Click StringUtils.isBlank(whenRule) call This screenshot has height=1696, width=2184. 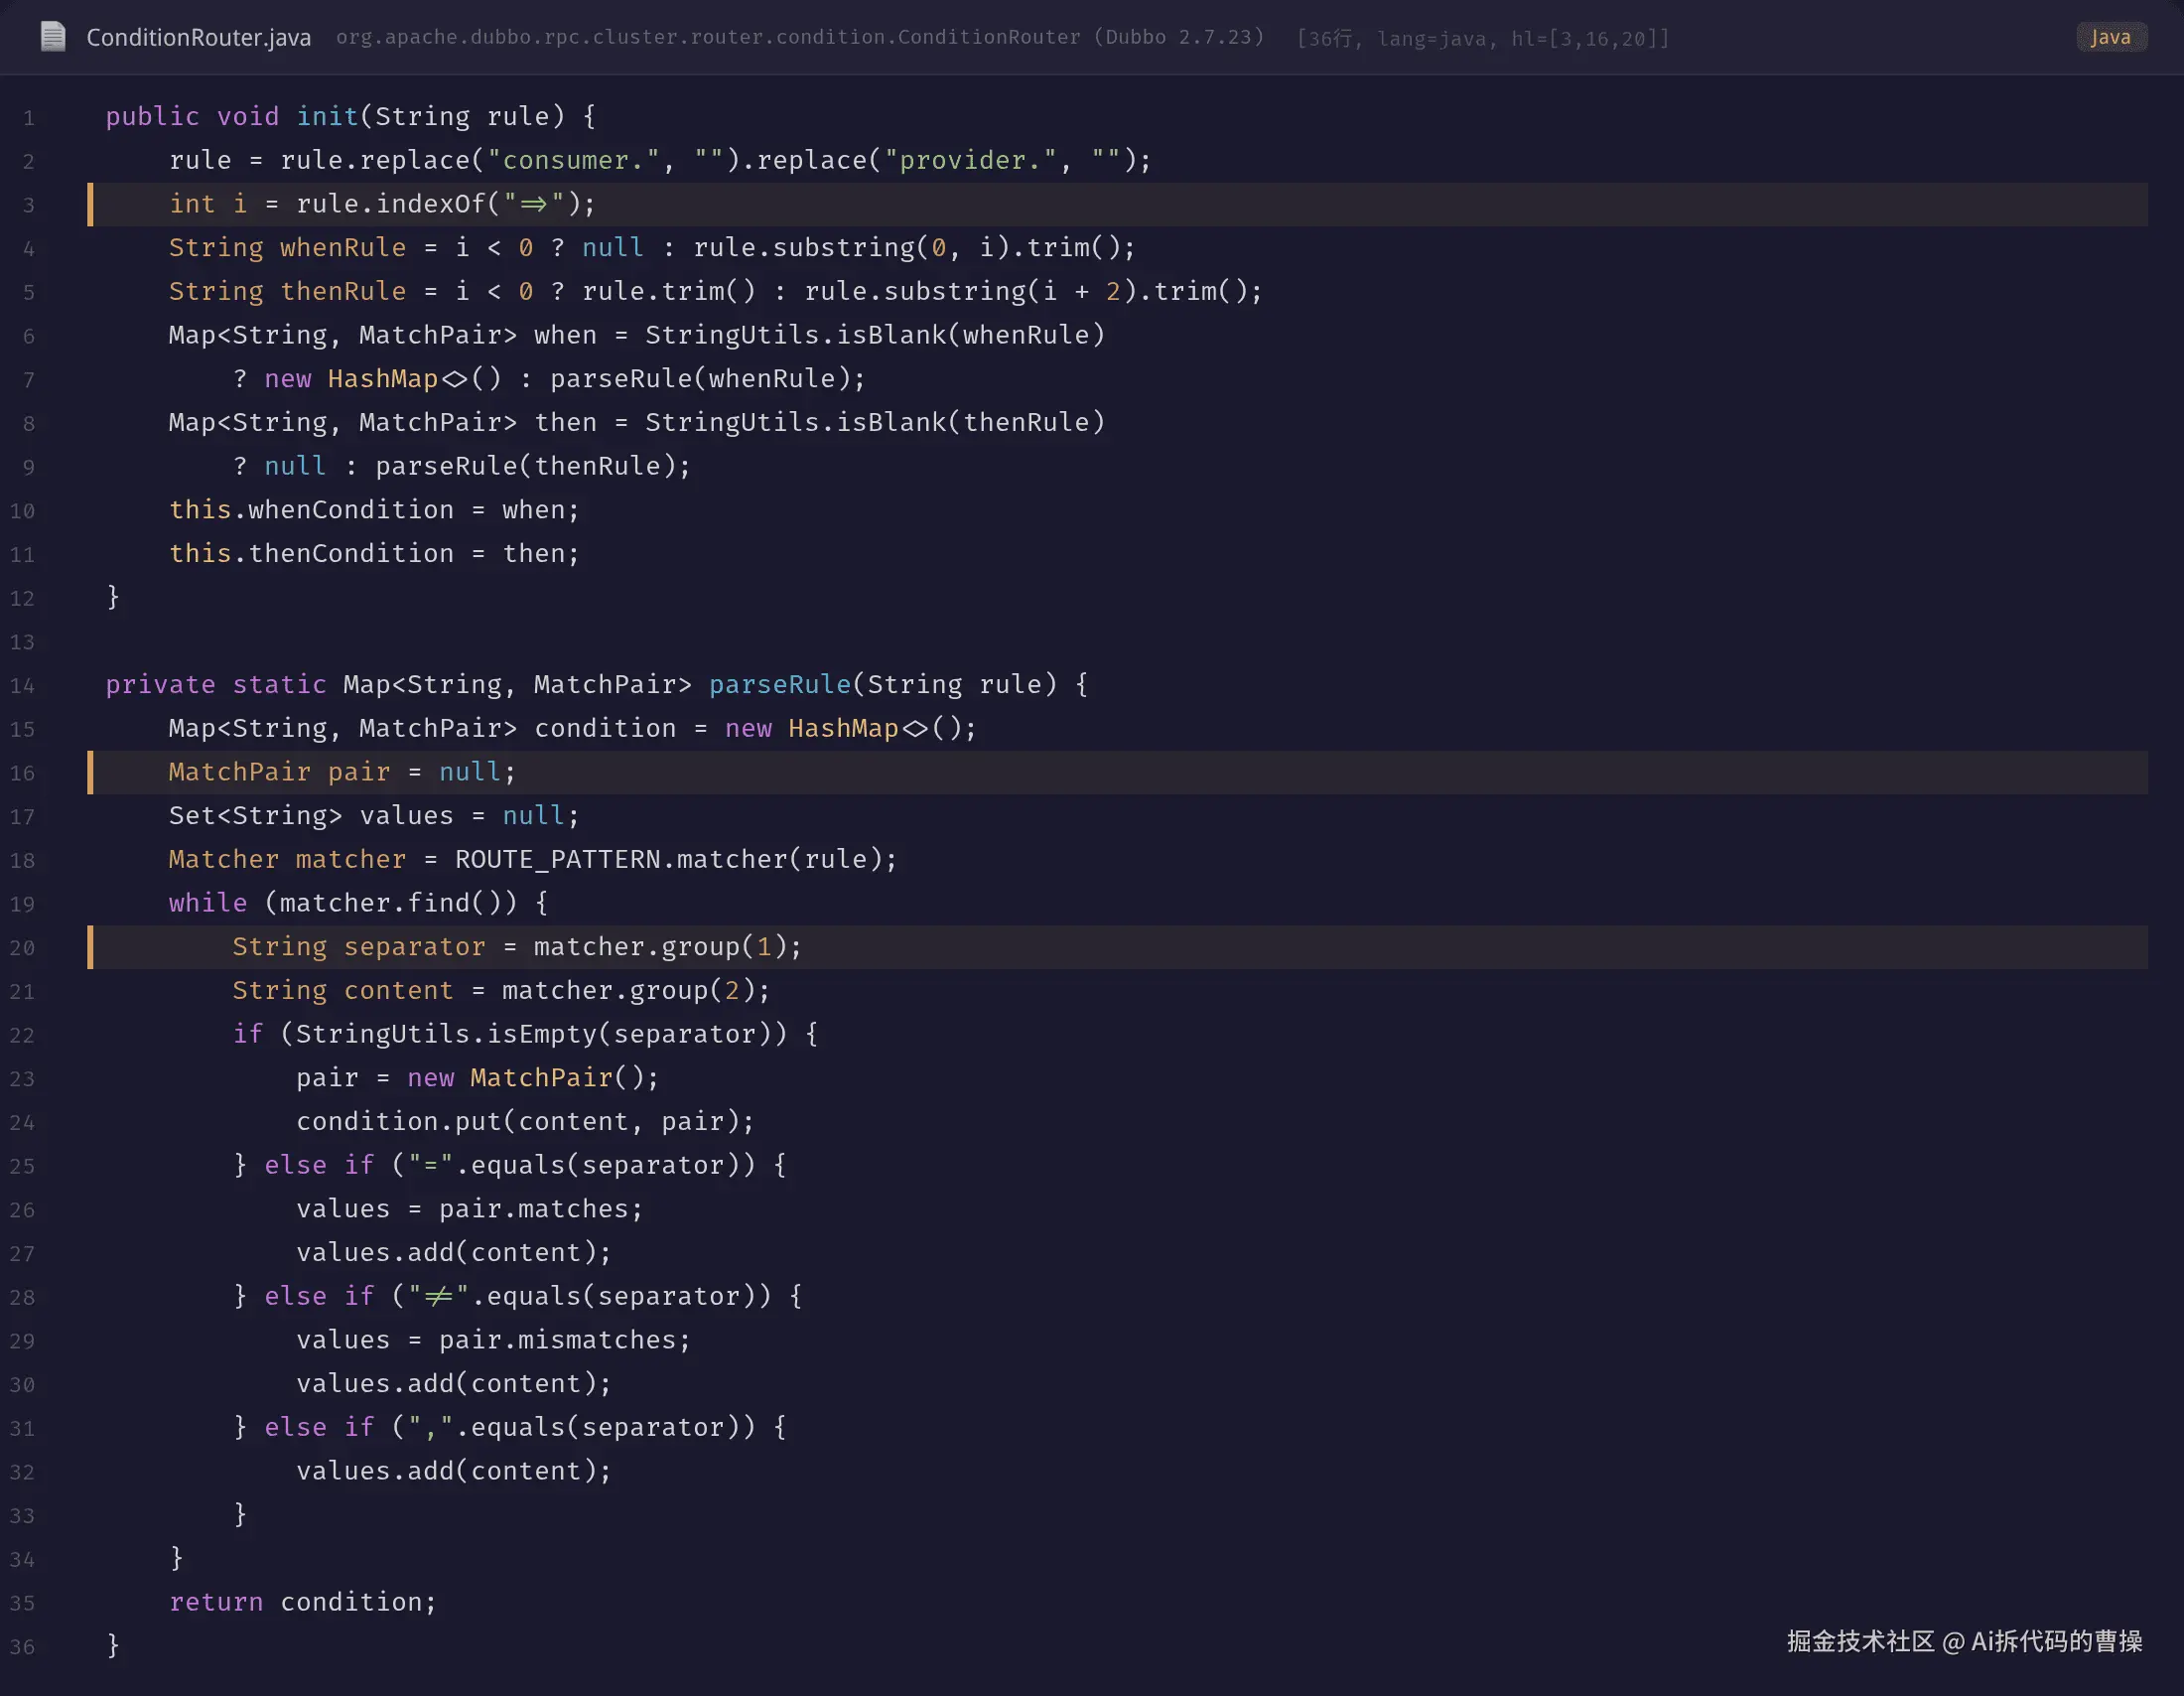tap(875, 335)
